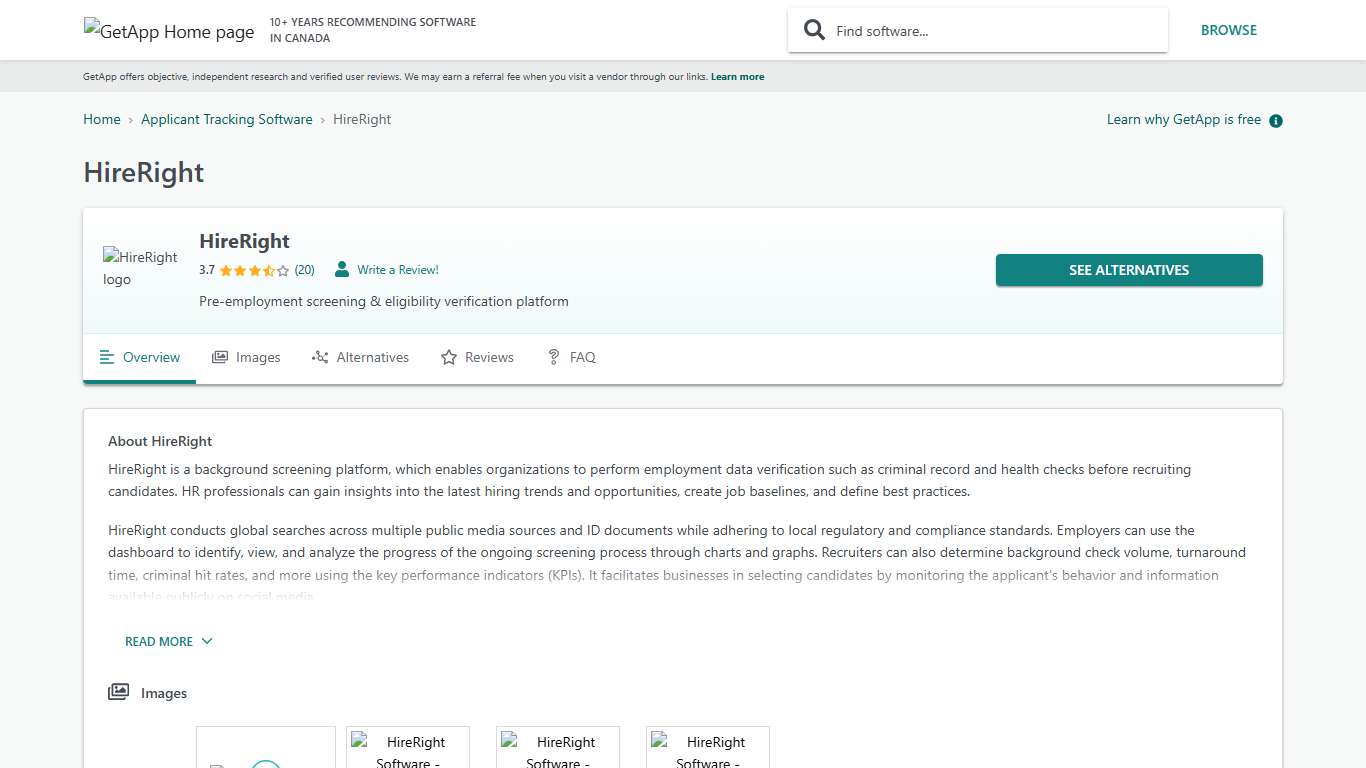
Task: Click the Reviews star icon
Action: click(x=448, y=356)
